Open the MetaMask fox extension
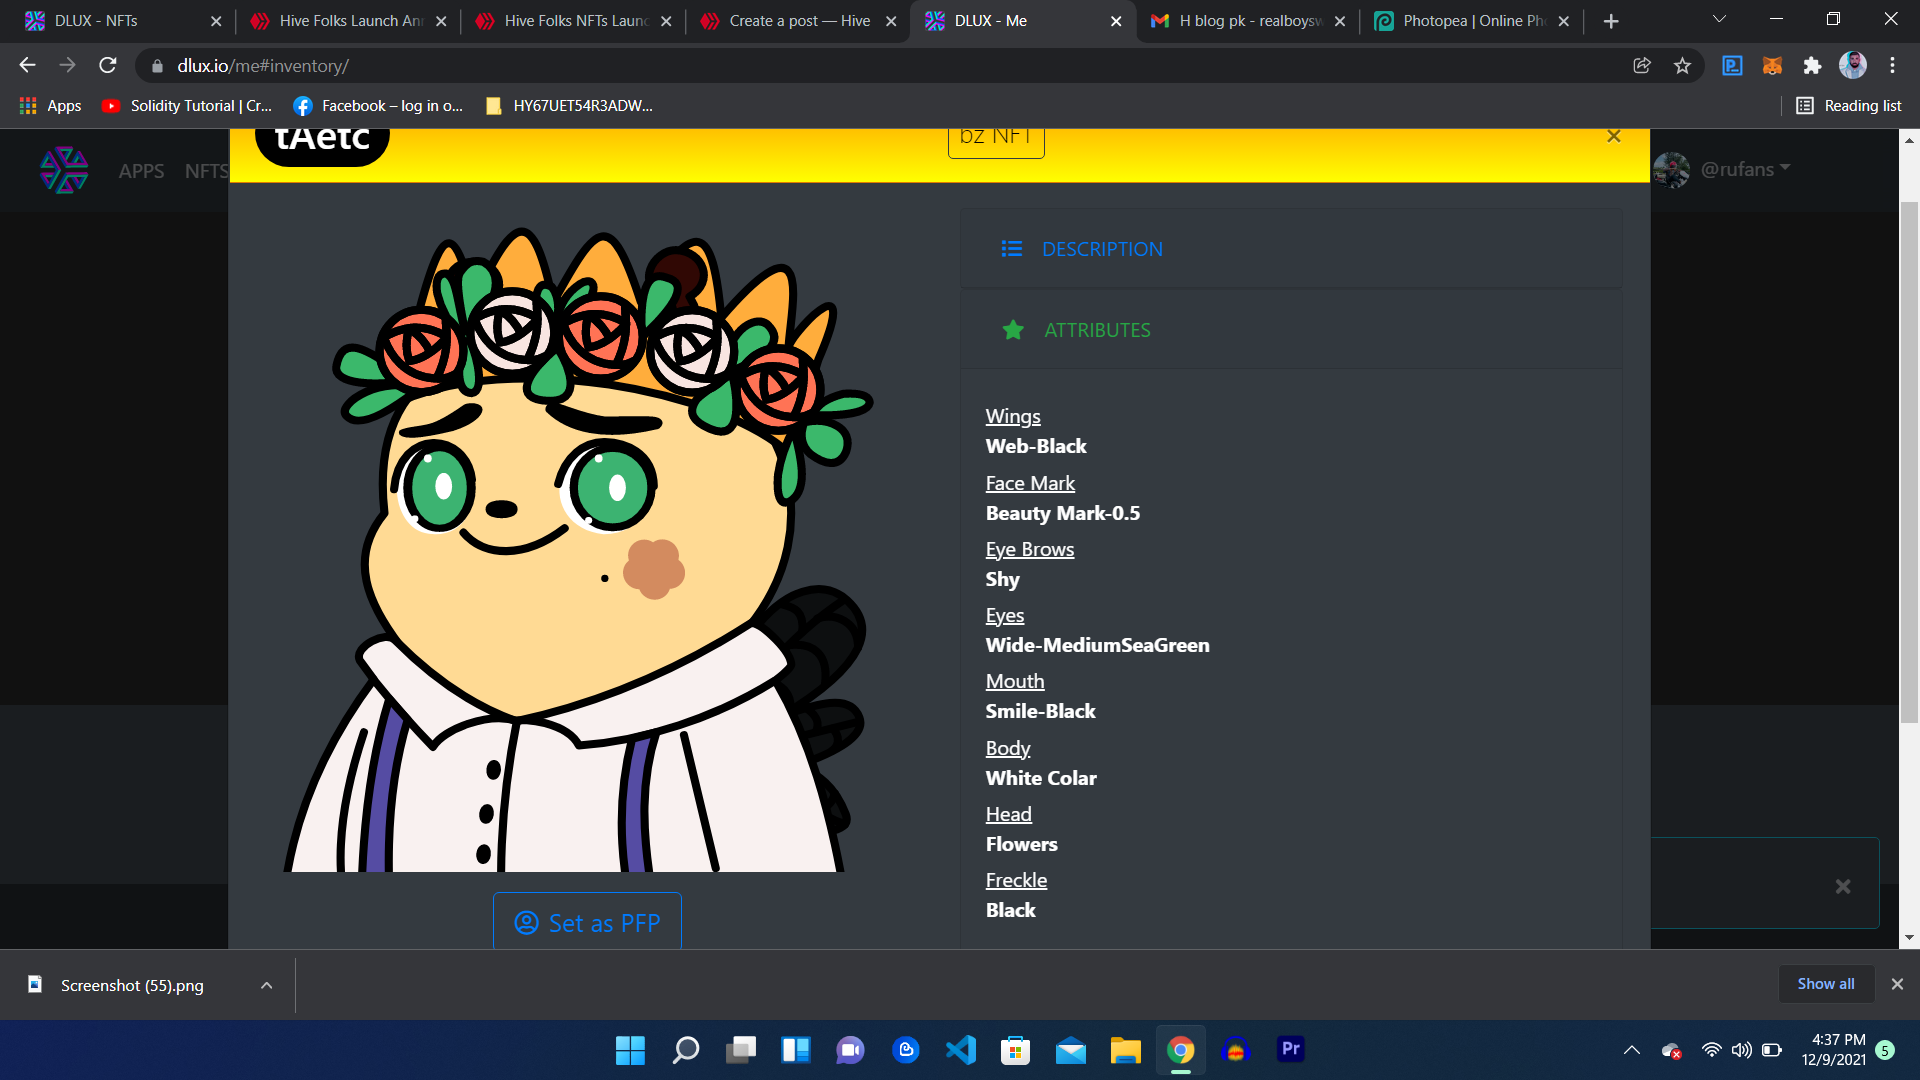Viewport: 1920px width, 1080px height. (1772, 66)
